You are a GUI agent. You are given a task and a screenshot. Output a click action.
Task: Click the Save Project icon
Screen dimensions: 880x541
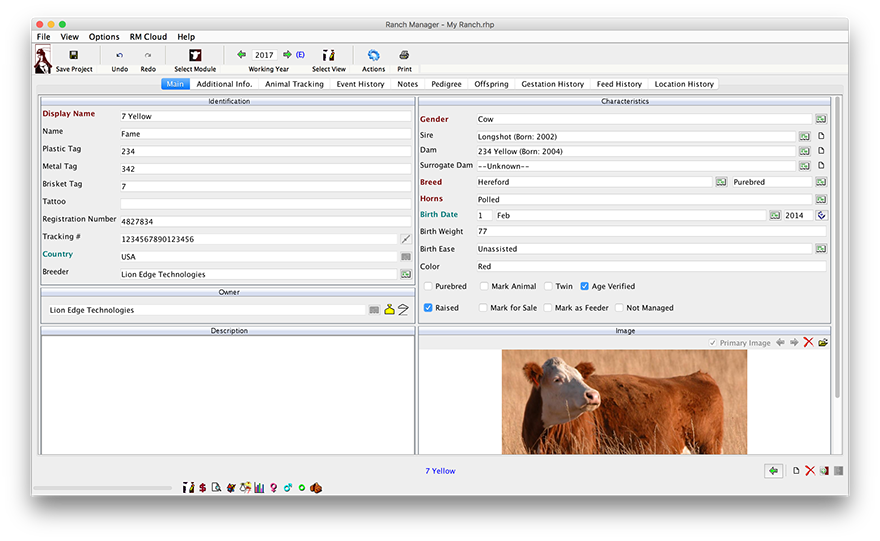[74, 56]
